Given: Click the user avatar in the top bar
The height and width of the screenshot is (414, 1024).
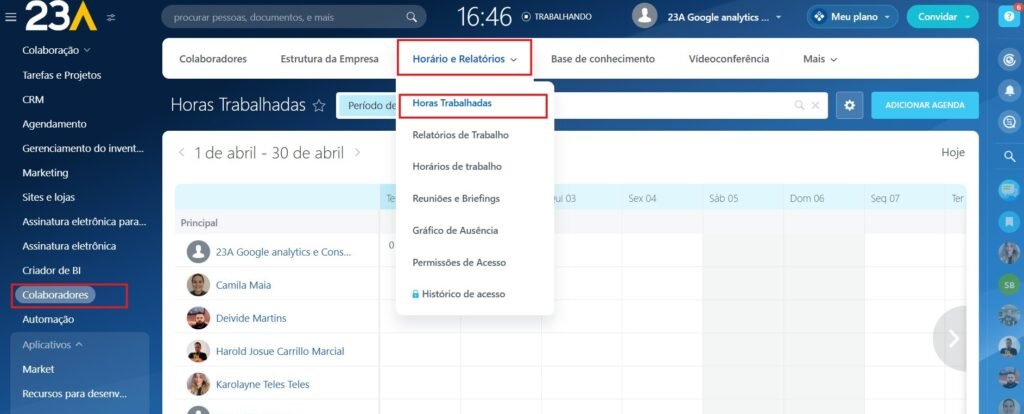Looking at the screenshot, I should (x=645, y=16).
